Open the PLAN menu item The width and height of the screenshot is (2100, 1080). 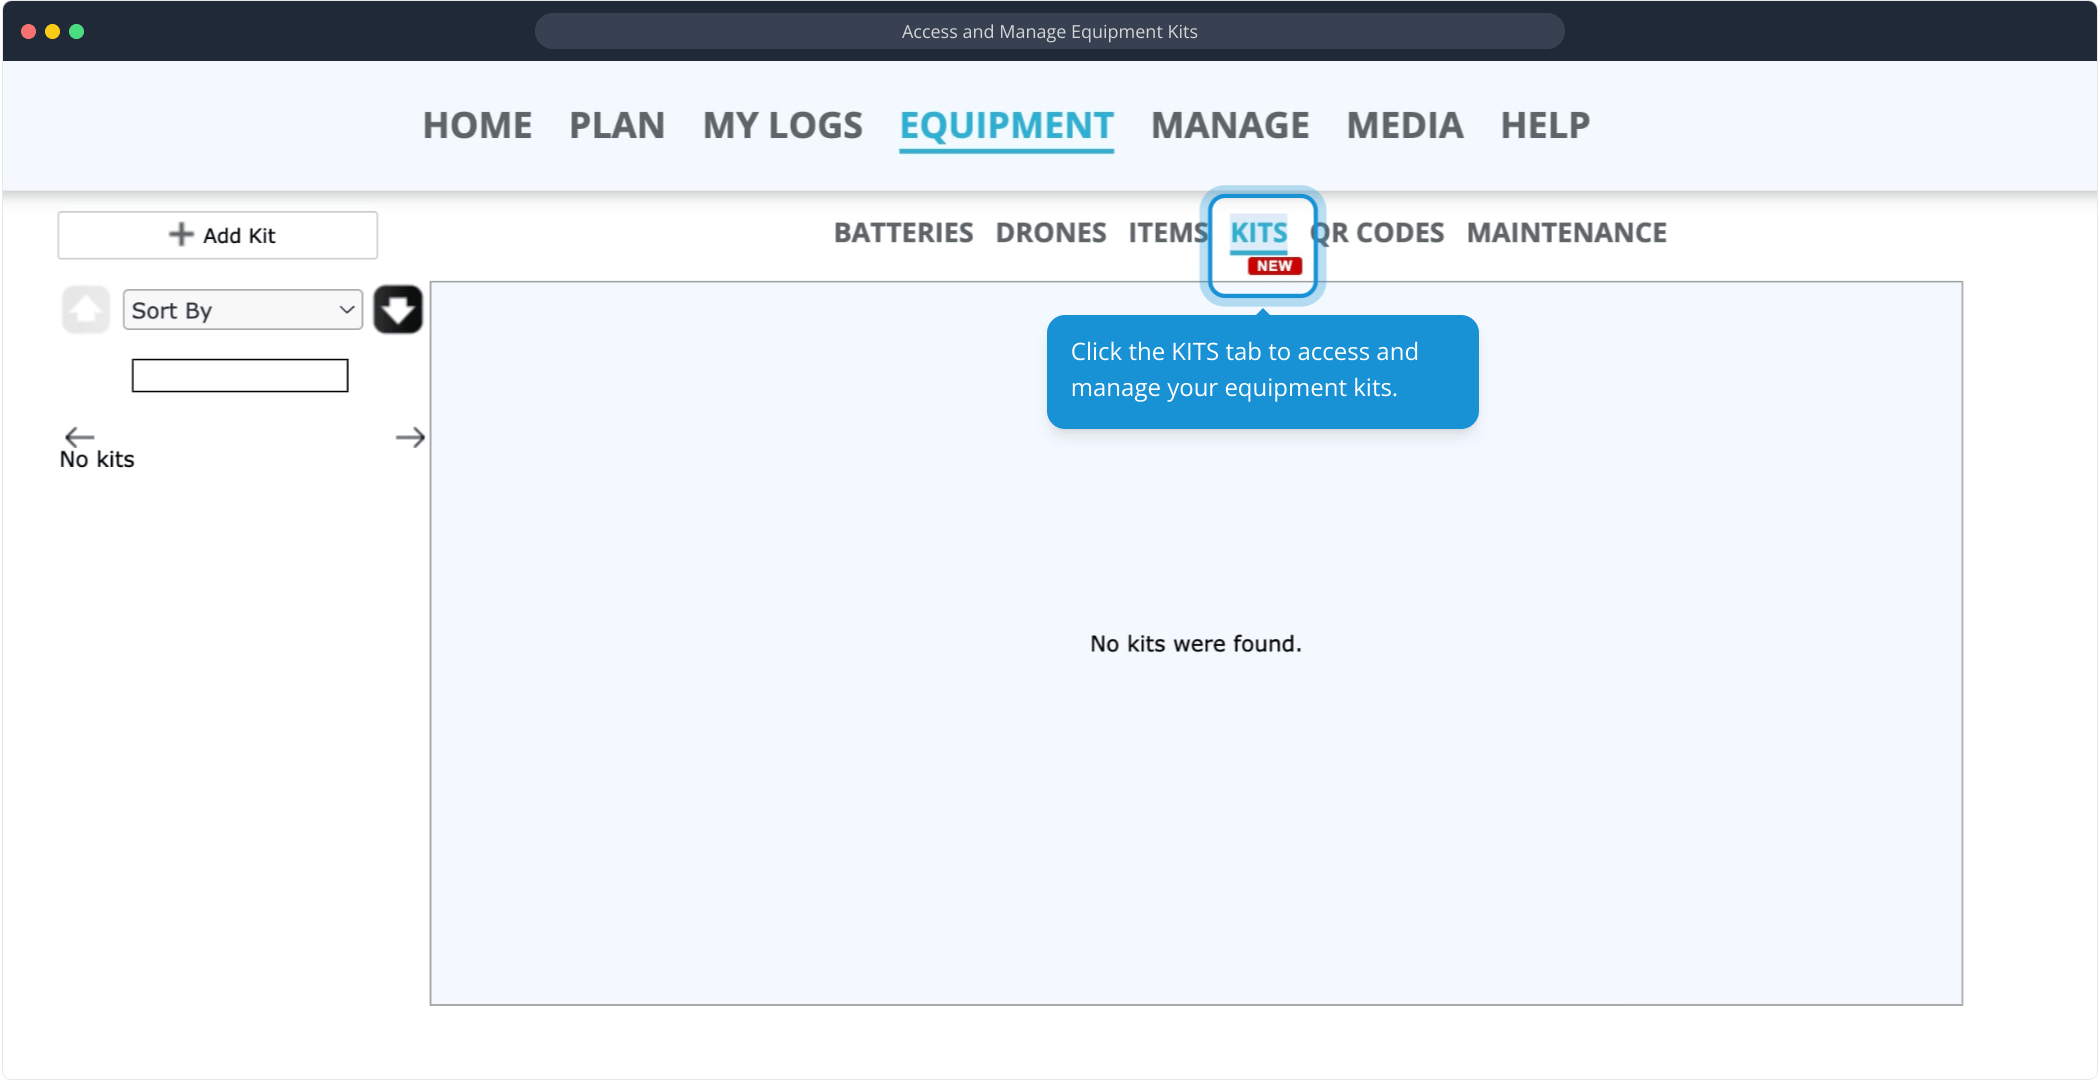click(x=617, y=126)
